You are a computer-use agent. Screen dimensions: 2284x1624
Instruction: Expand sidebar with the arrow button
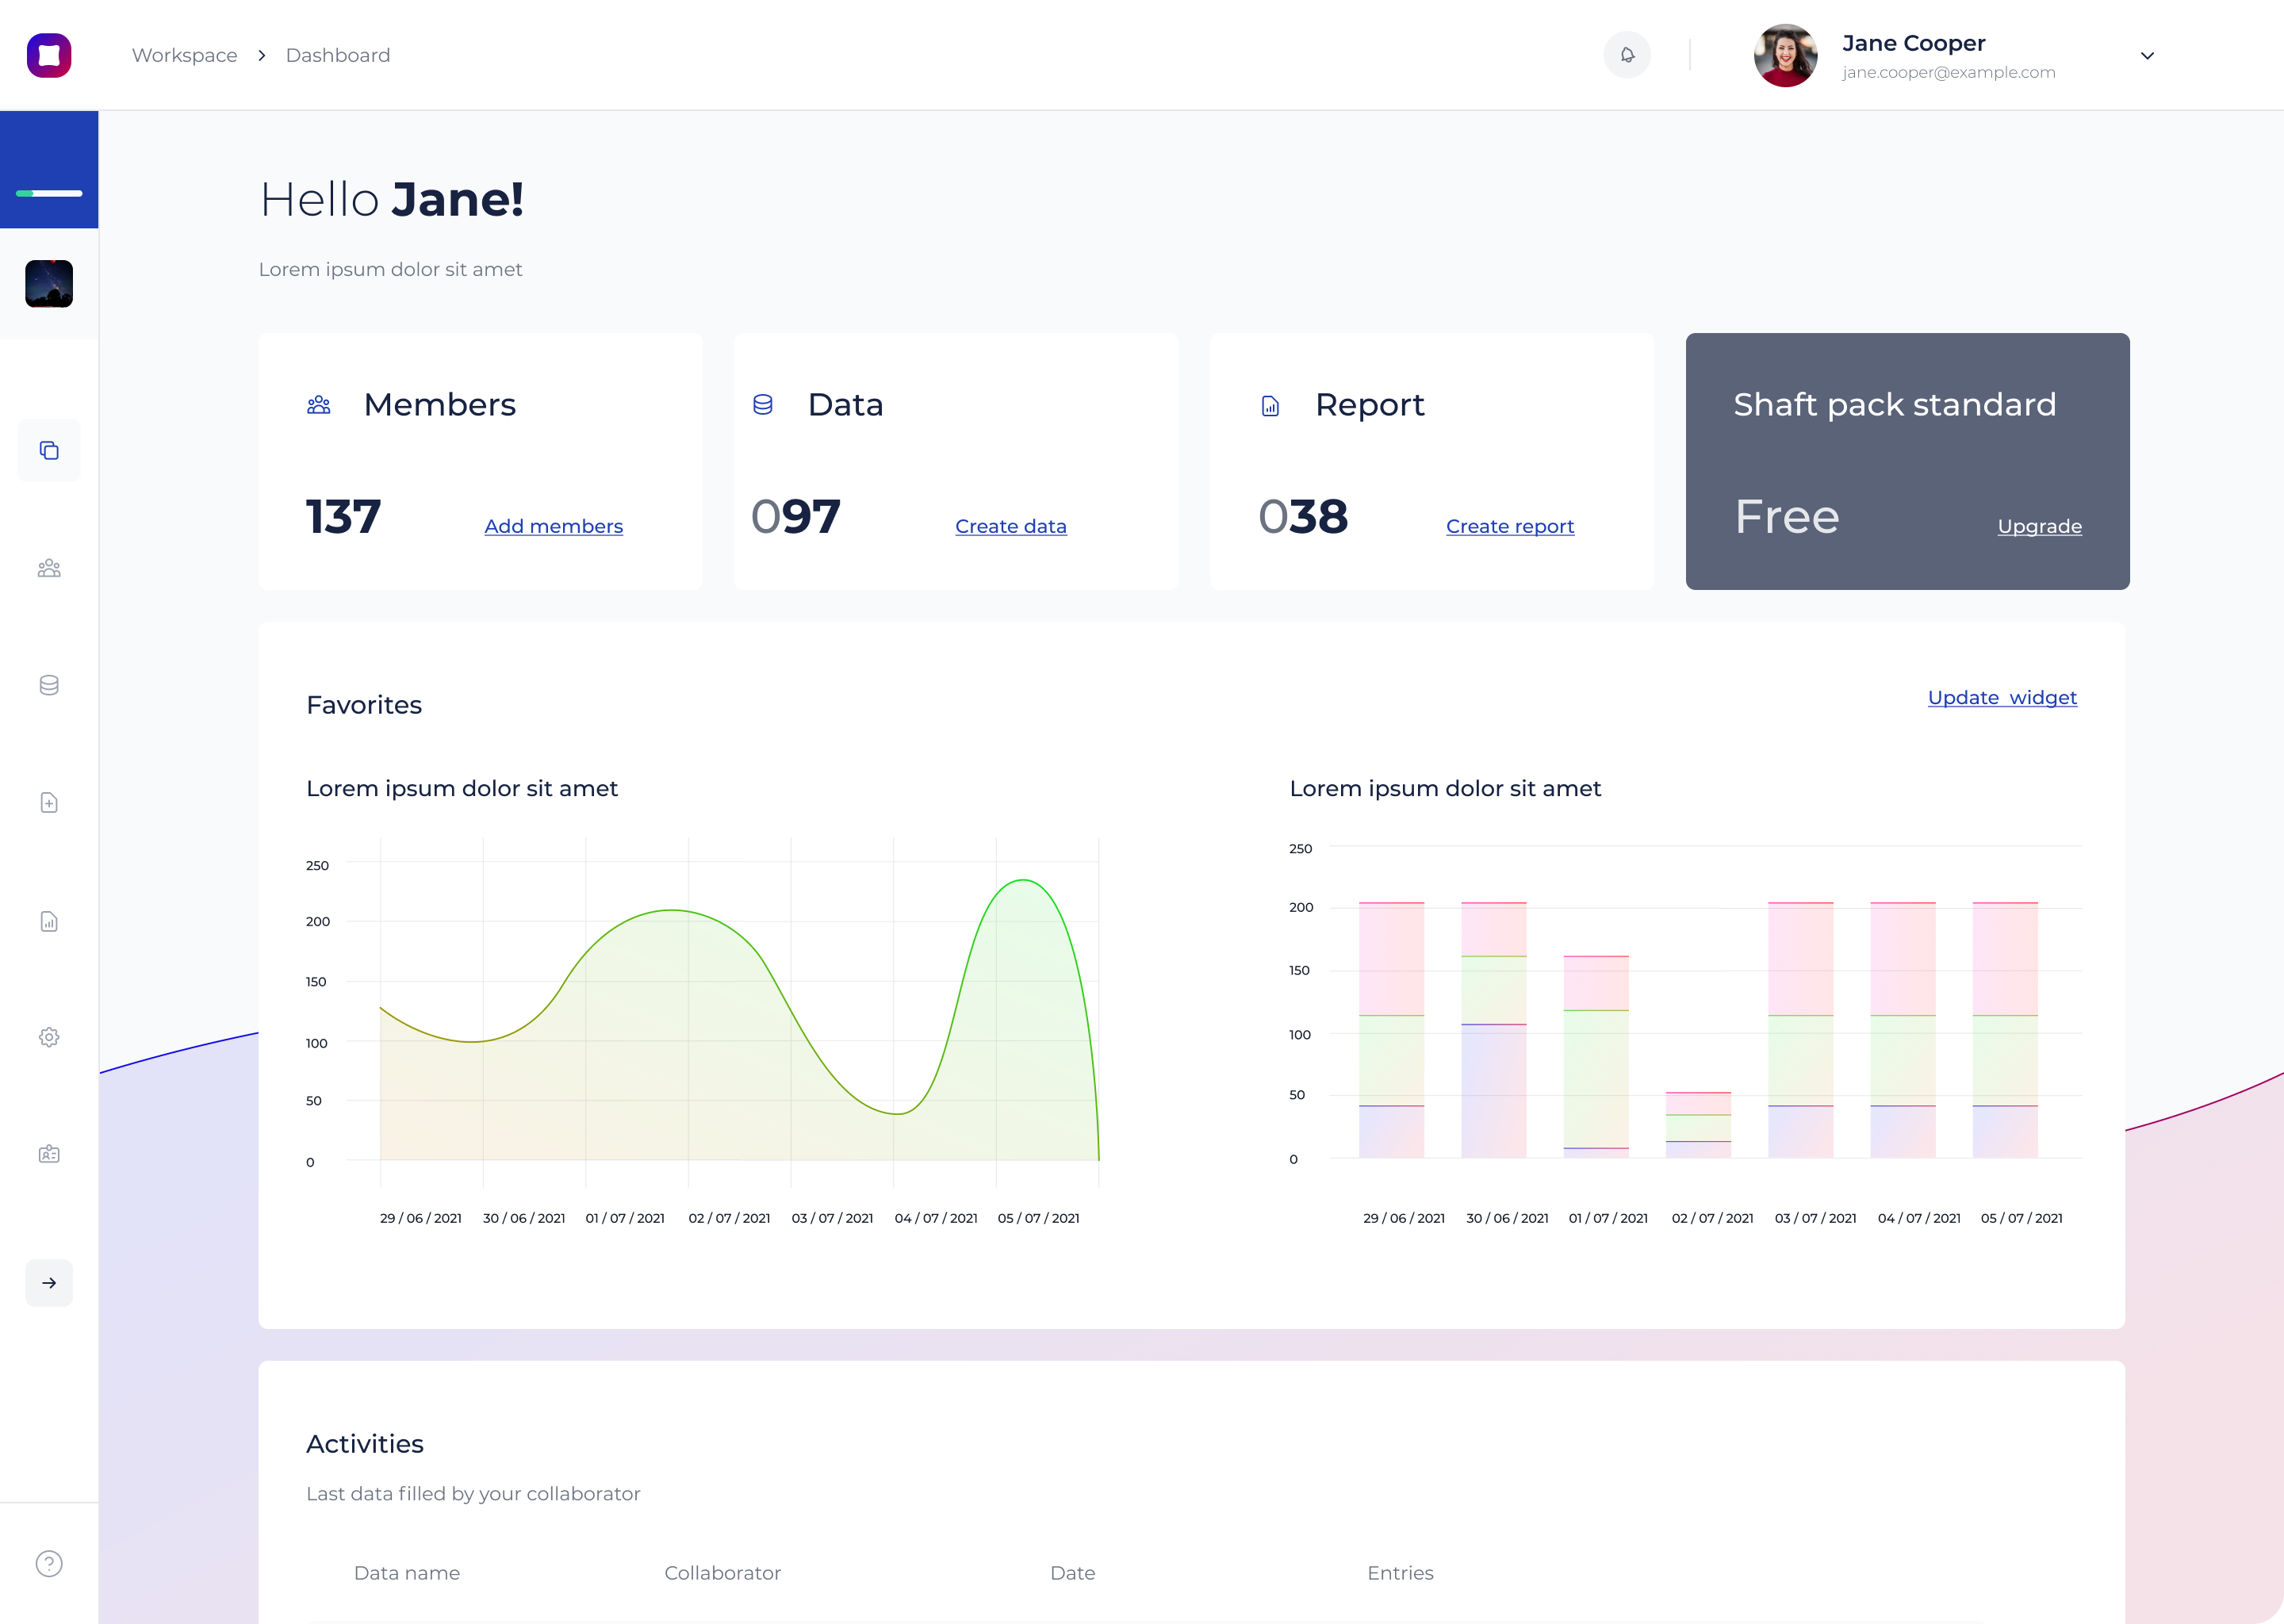(49, 1282)
